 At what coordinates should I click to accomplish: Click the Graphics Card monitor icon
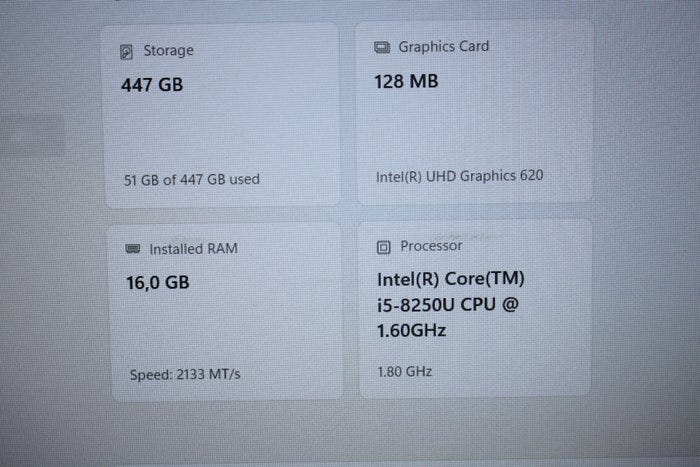click(382, 47)
